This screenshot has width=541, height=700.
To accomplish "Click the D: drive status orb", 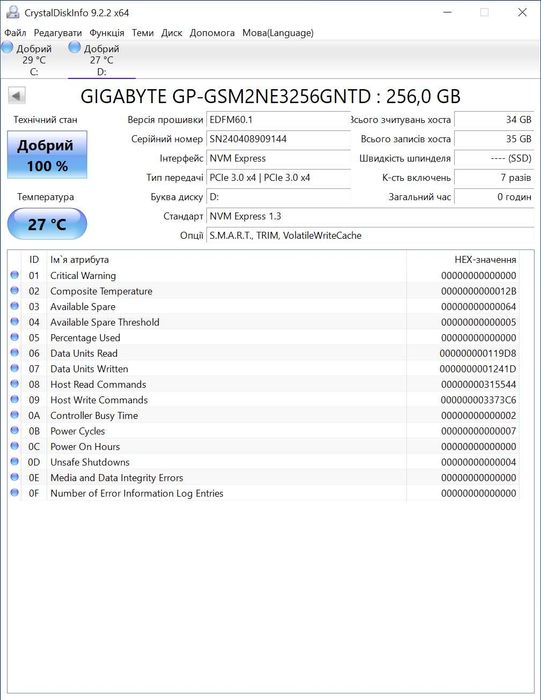I will coord(75,47).
